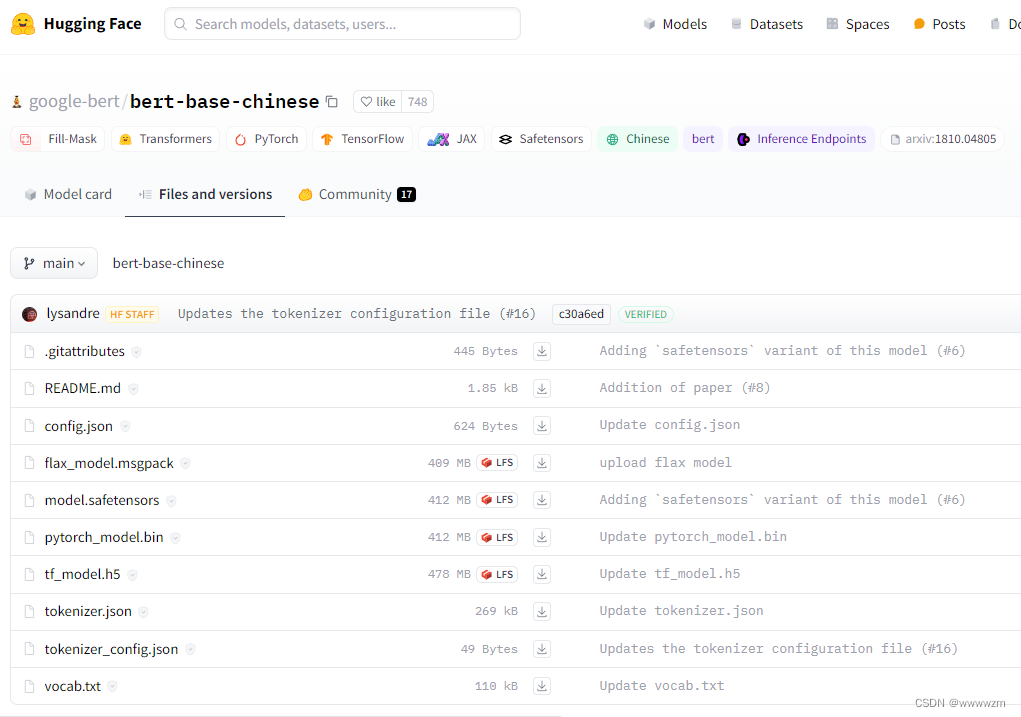The height and width of the screenshot is (717, 1021).
Task: Click the LFS badge on tf_model.h5
Action: point(498,574)
